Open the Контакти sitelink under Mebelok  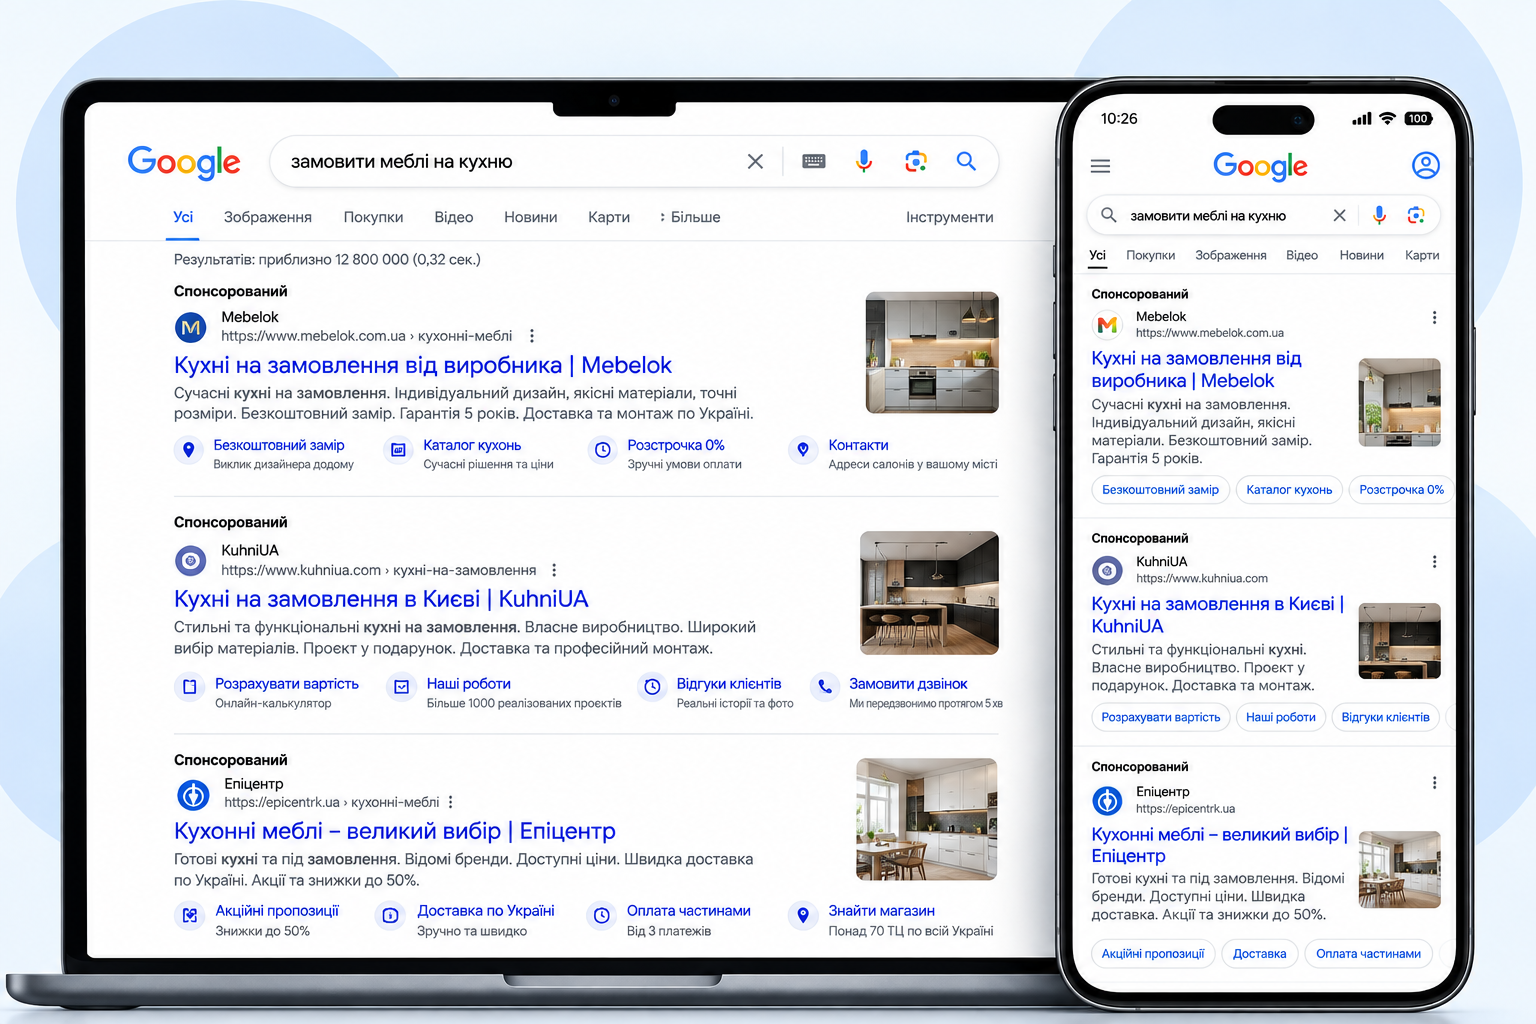(x=858, y=445)
